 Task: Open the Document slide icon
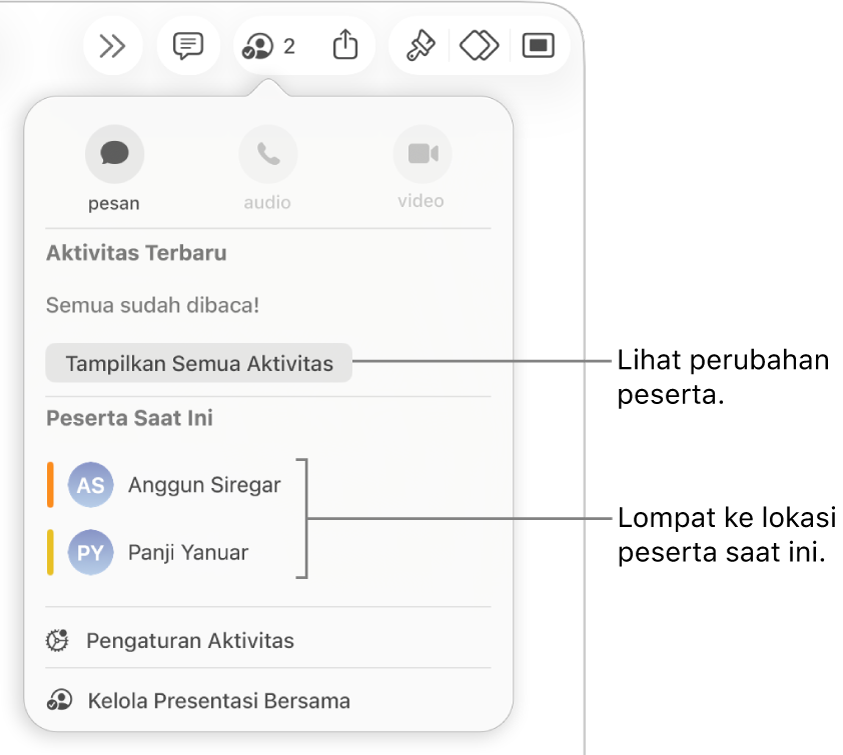(x=538, y=46)
